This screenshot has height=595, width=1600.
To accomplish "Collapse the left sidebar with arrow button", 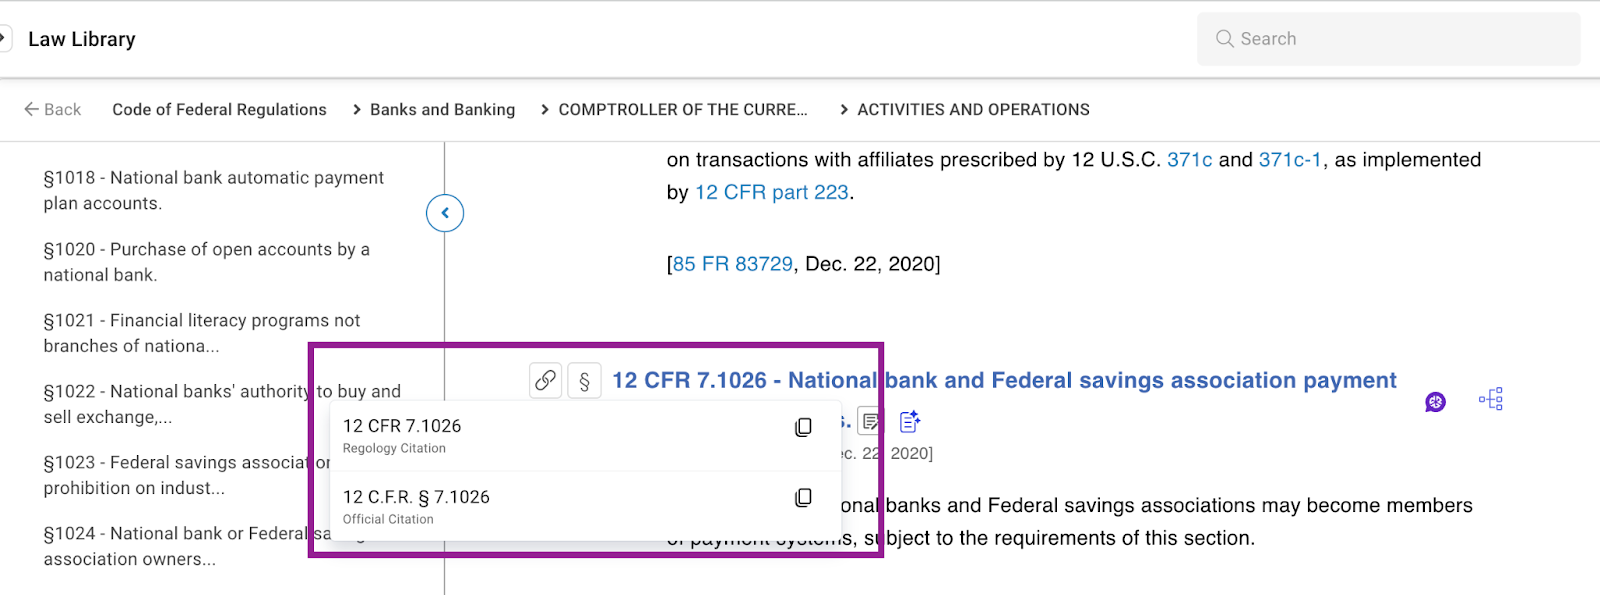I will point(445,213).
